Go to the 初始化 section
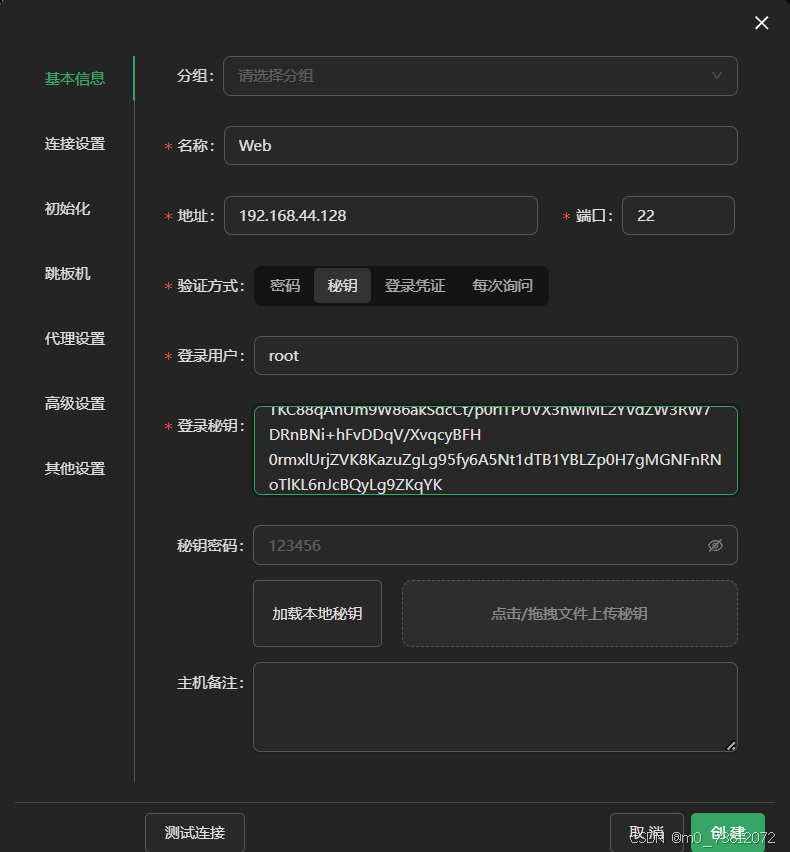This screenshot has height=852, width=790. click(x=67, y=209)
